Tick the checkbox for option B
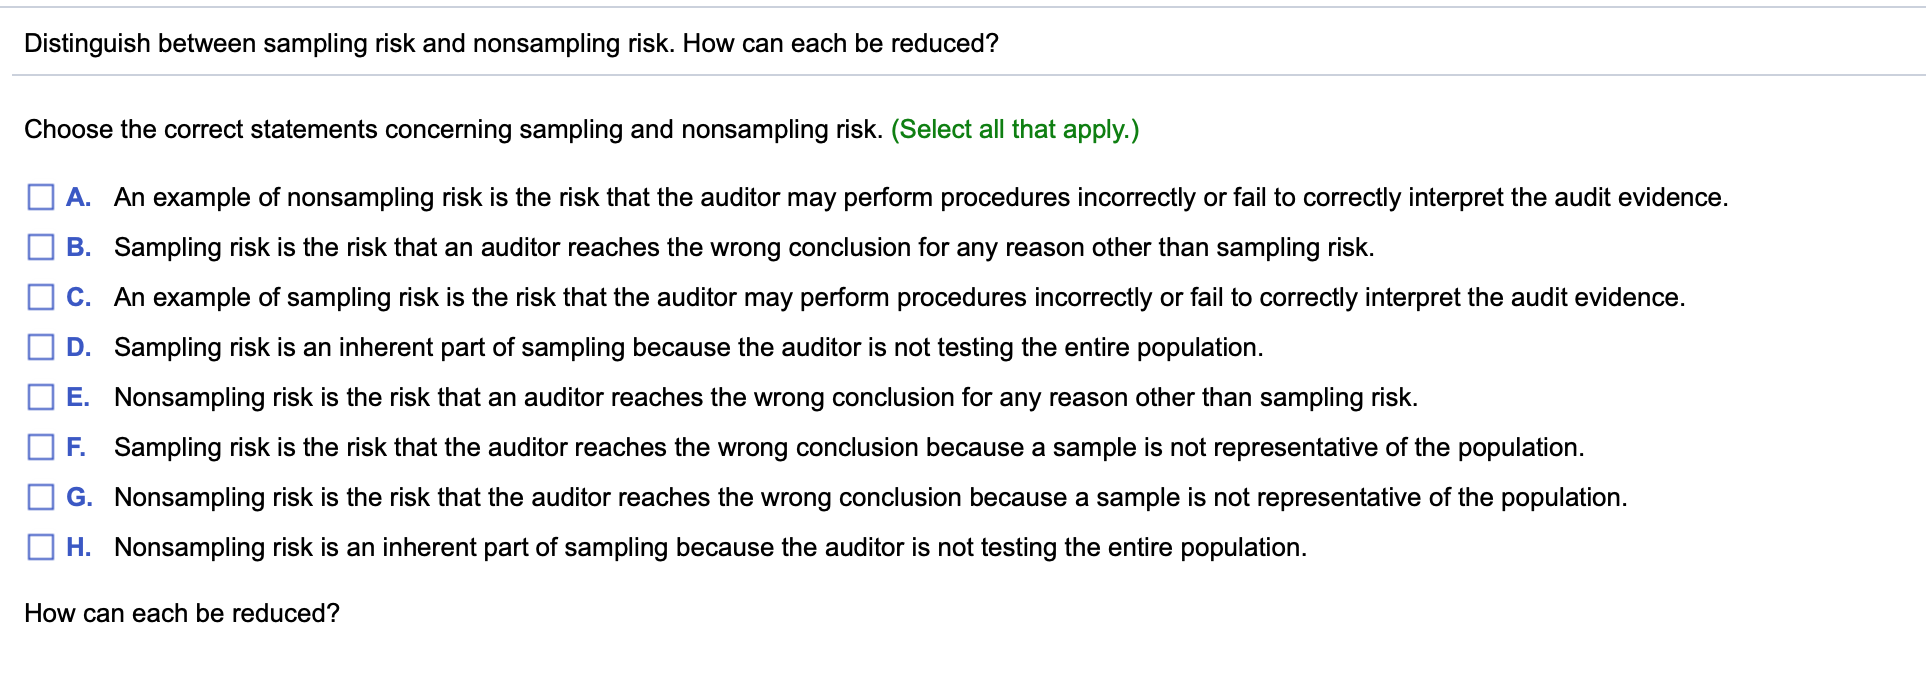Image resolution: width=1926 pixels, height=692 pixels. 41,247
